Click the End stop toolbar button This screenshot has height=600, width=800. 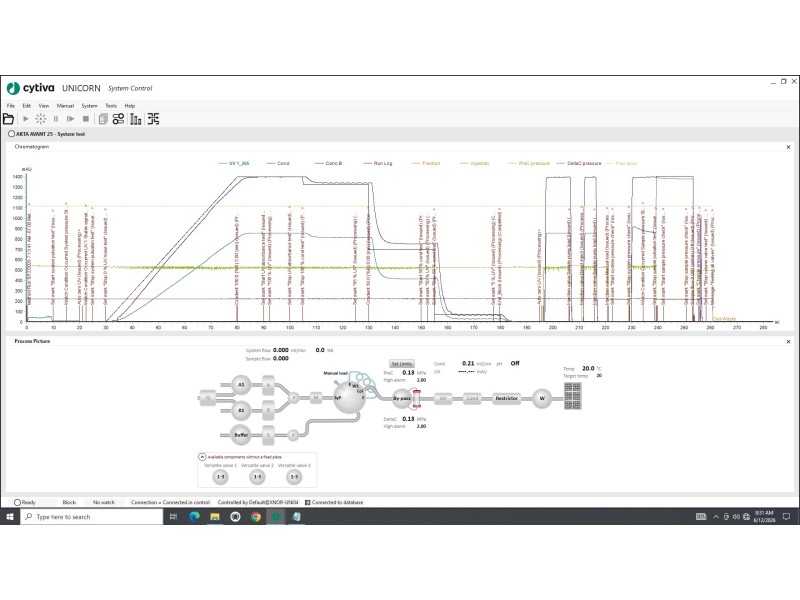(x=86, y=119)
